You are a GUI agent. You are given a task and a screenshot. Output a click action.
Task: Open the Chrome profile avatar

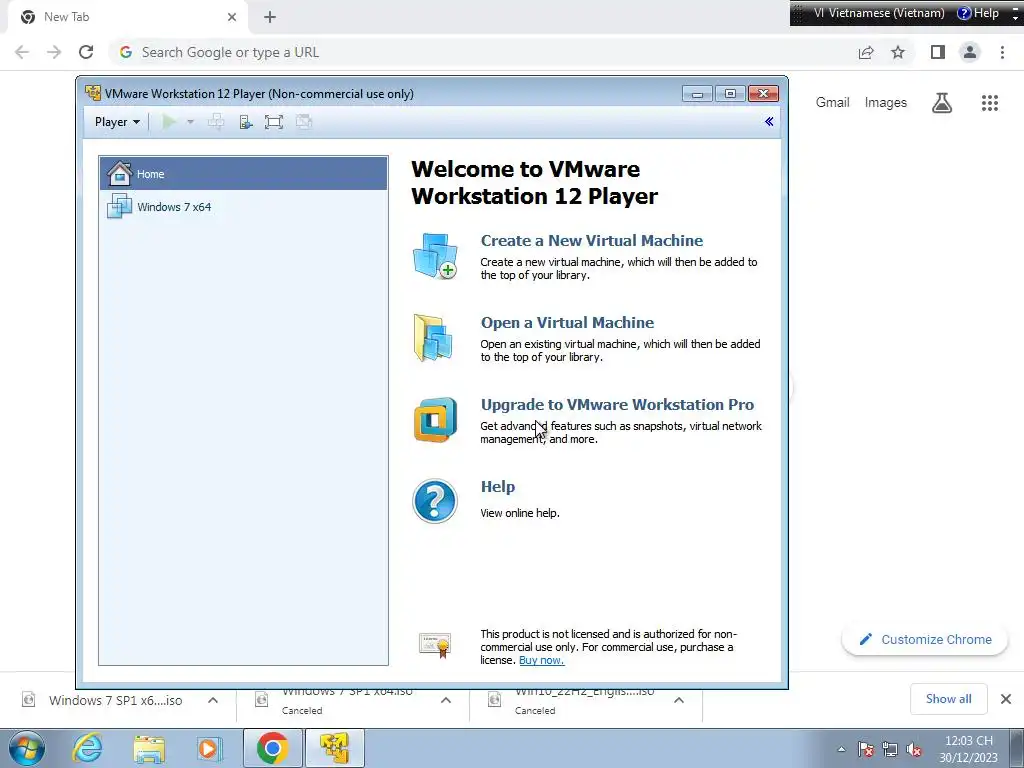pos(970,52)
